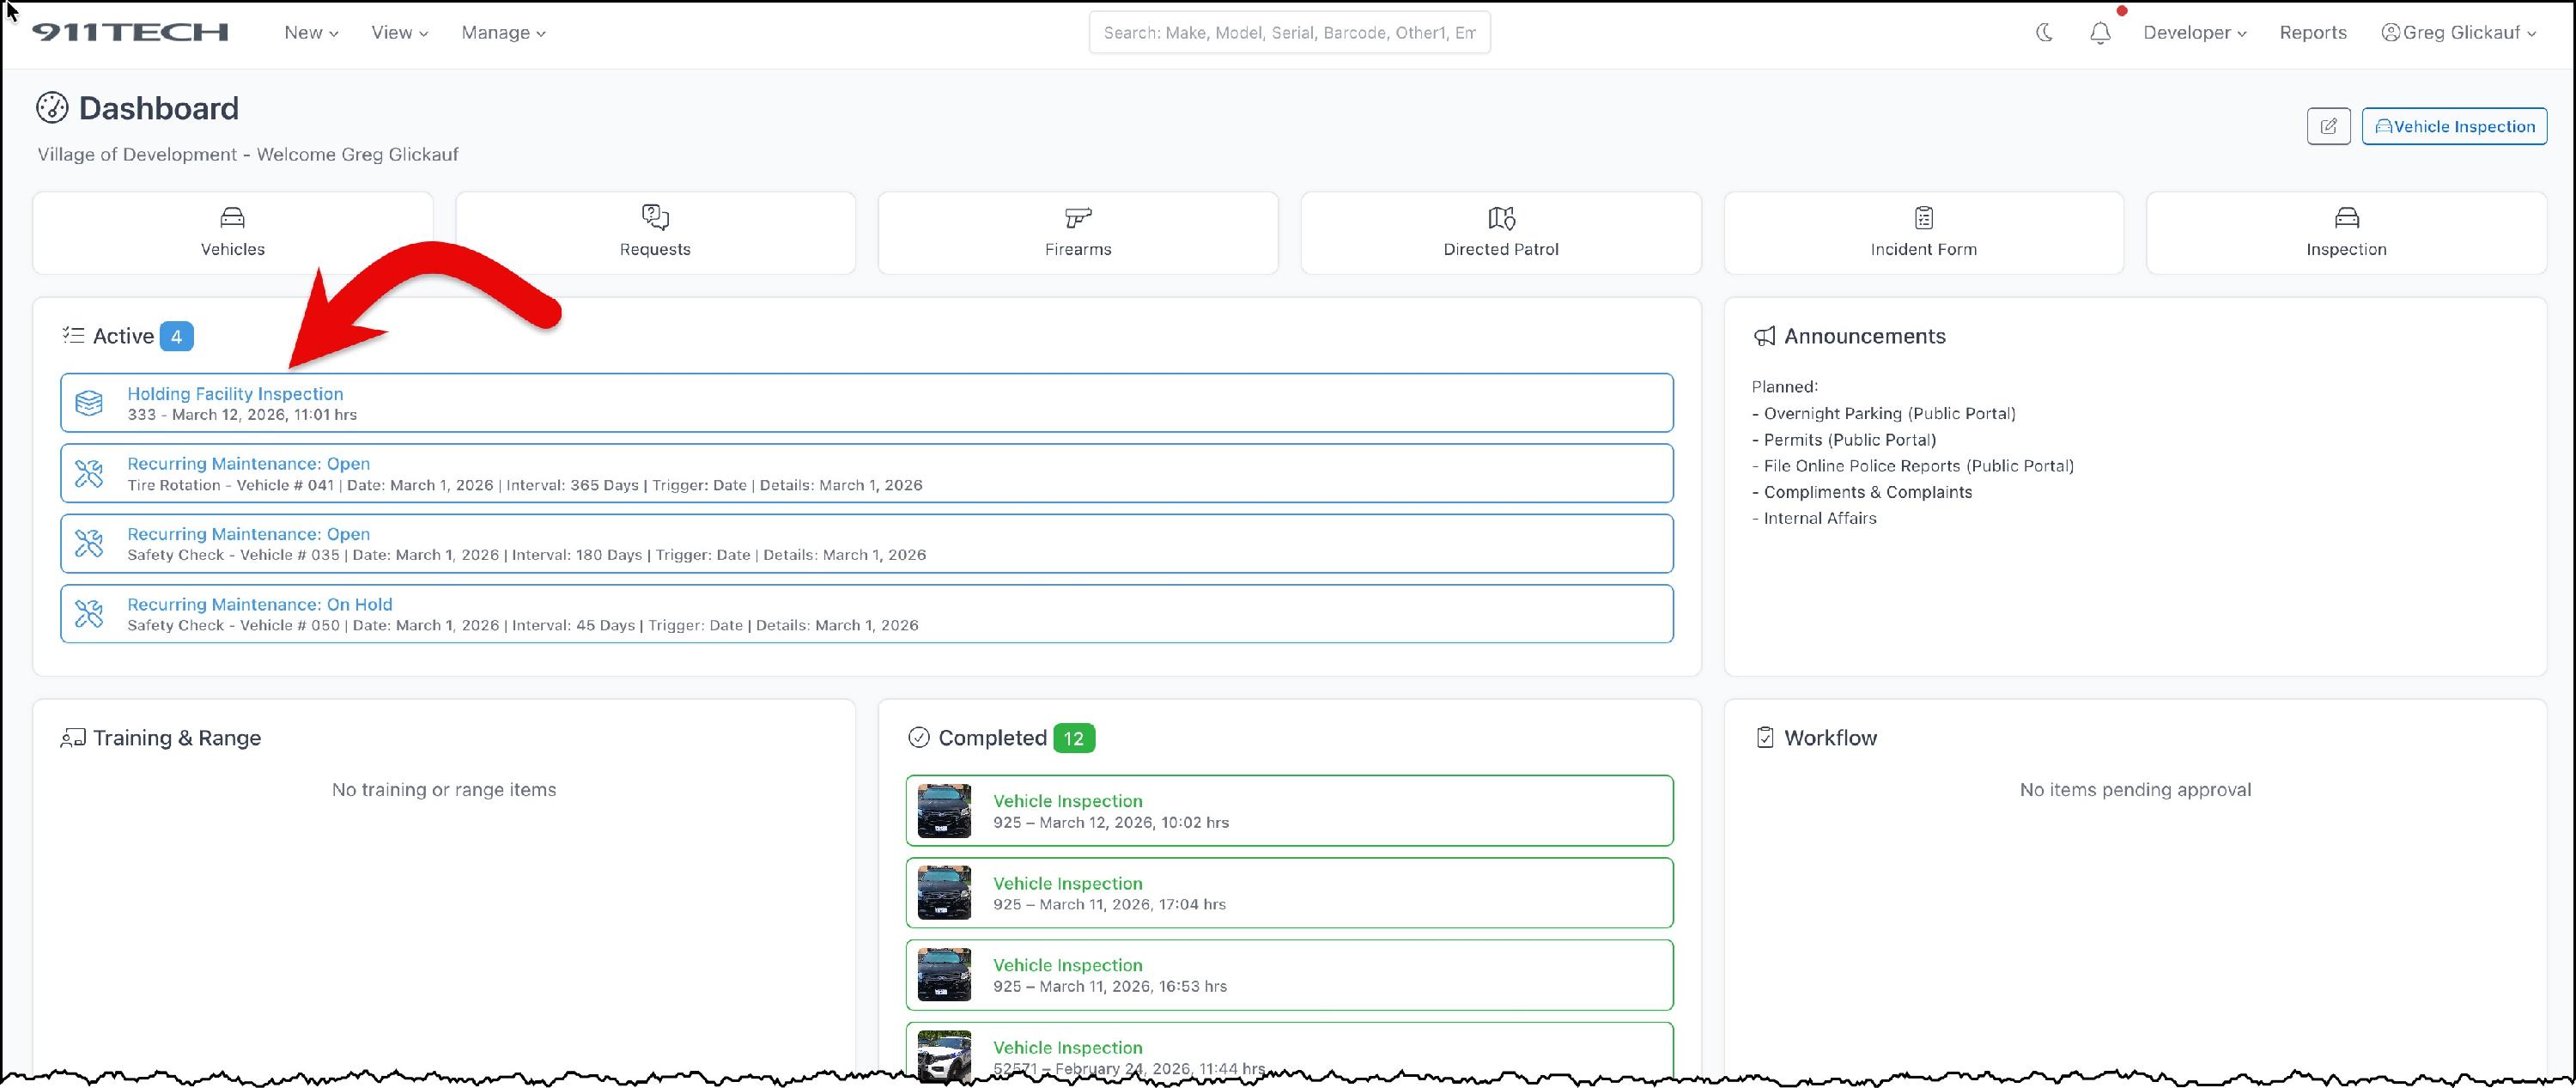Click the edit dashboard pencil icon
Image resolution: width=2576 pixels, height=1088 pixels.
[x=2328, y=126]
